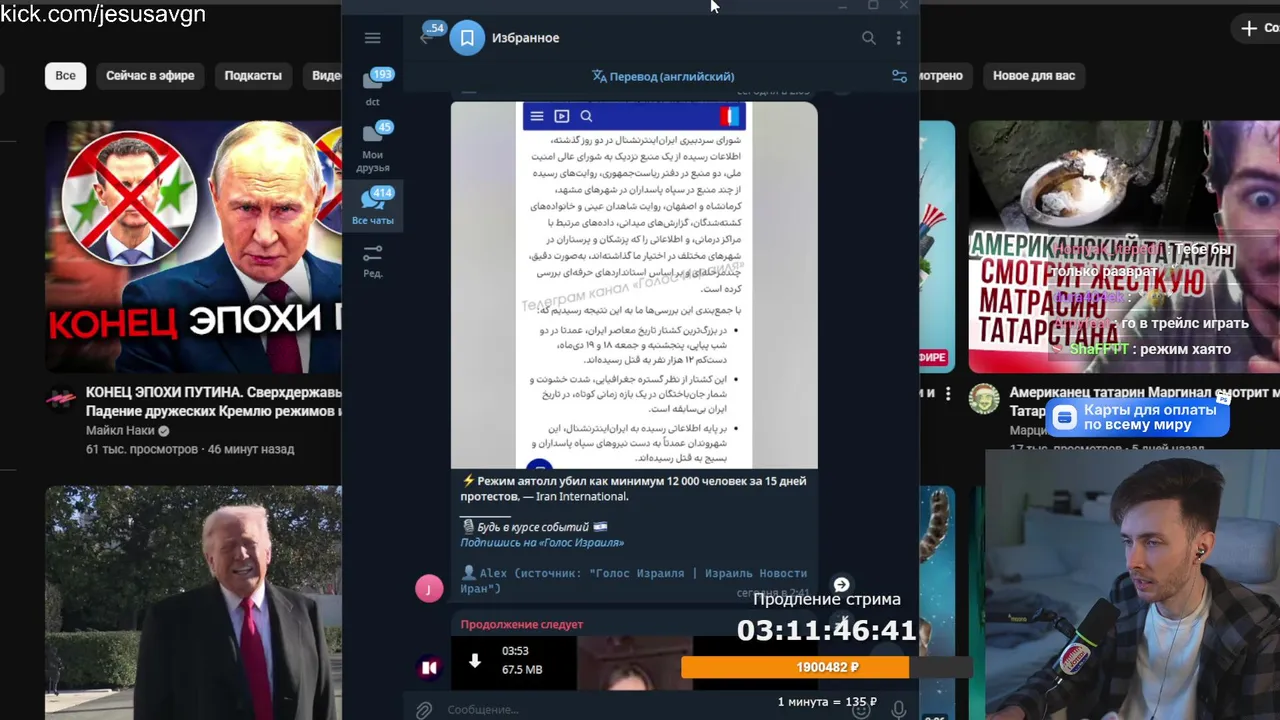The height and width of the screenshot is (720, 1280).
Task: Open the Маргинал channel avatar icon
Action: click(984, 399)
